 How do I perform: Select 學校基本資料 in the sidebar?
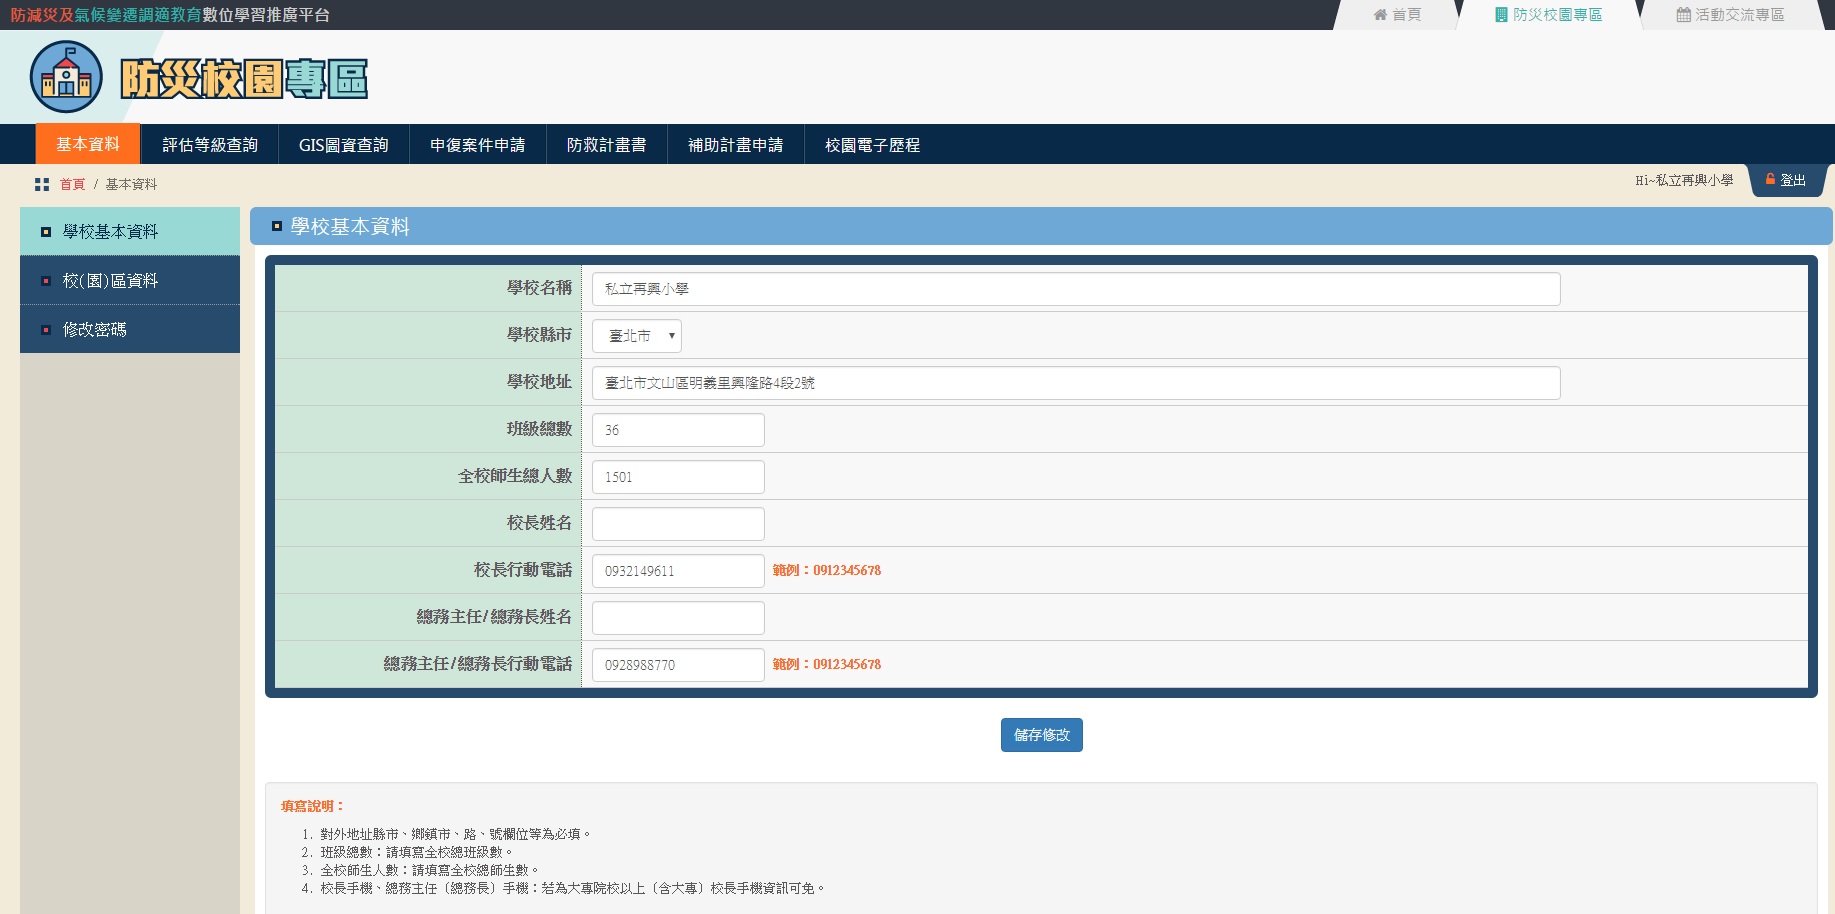pyautogui.click(x=110, y=232)
